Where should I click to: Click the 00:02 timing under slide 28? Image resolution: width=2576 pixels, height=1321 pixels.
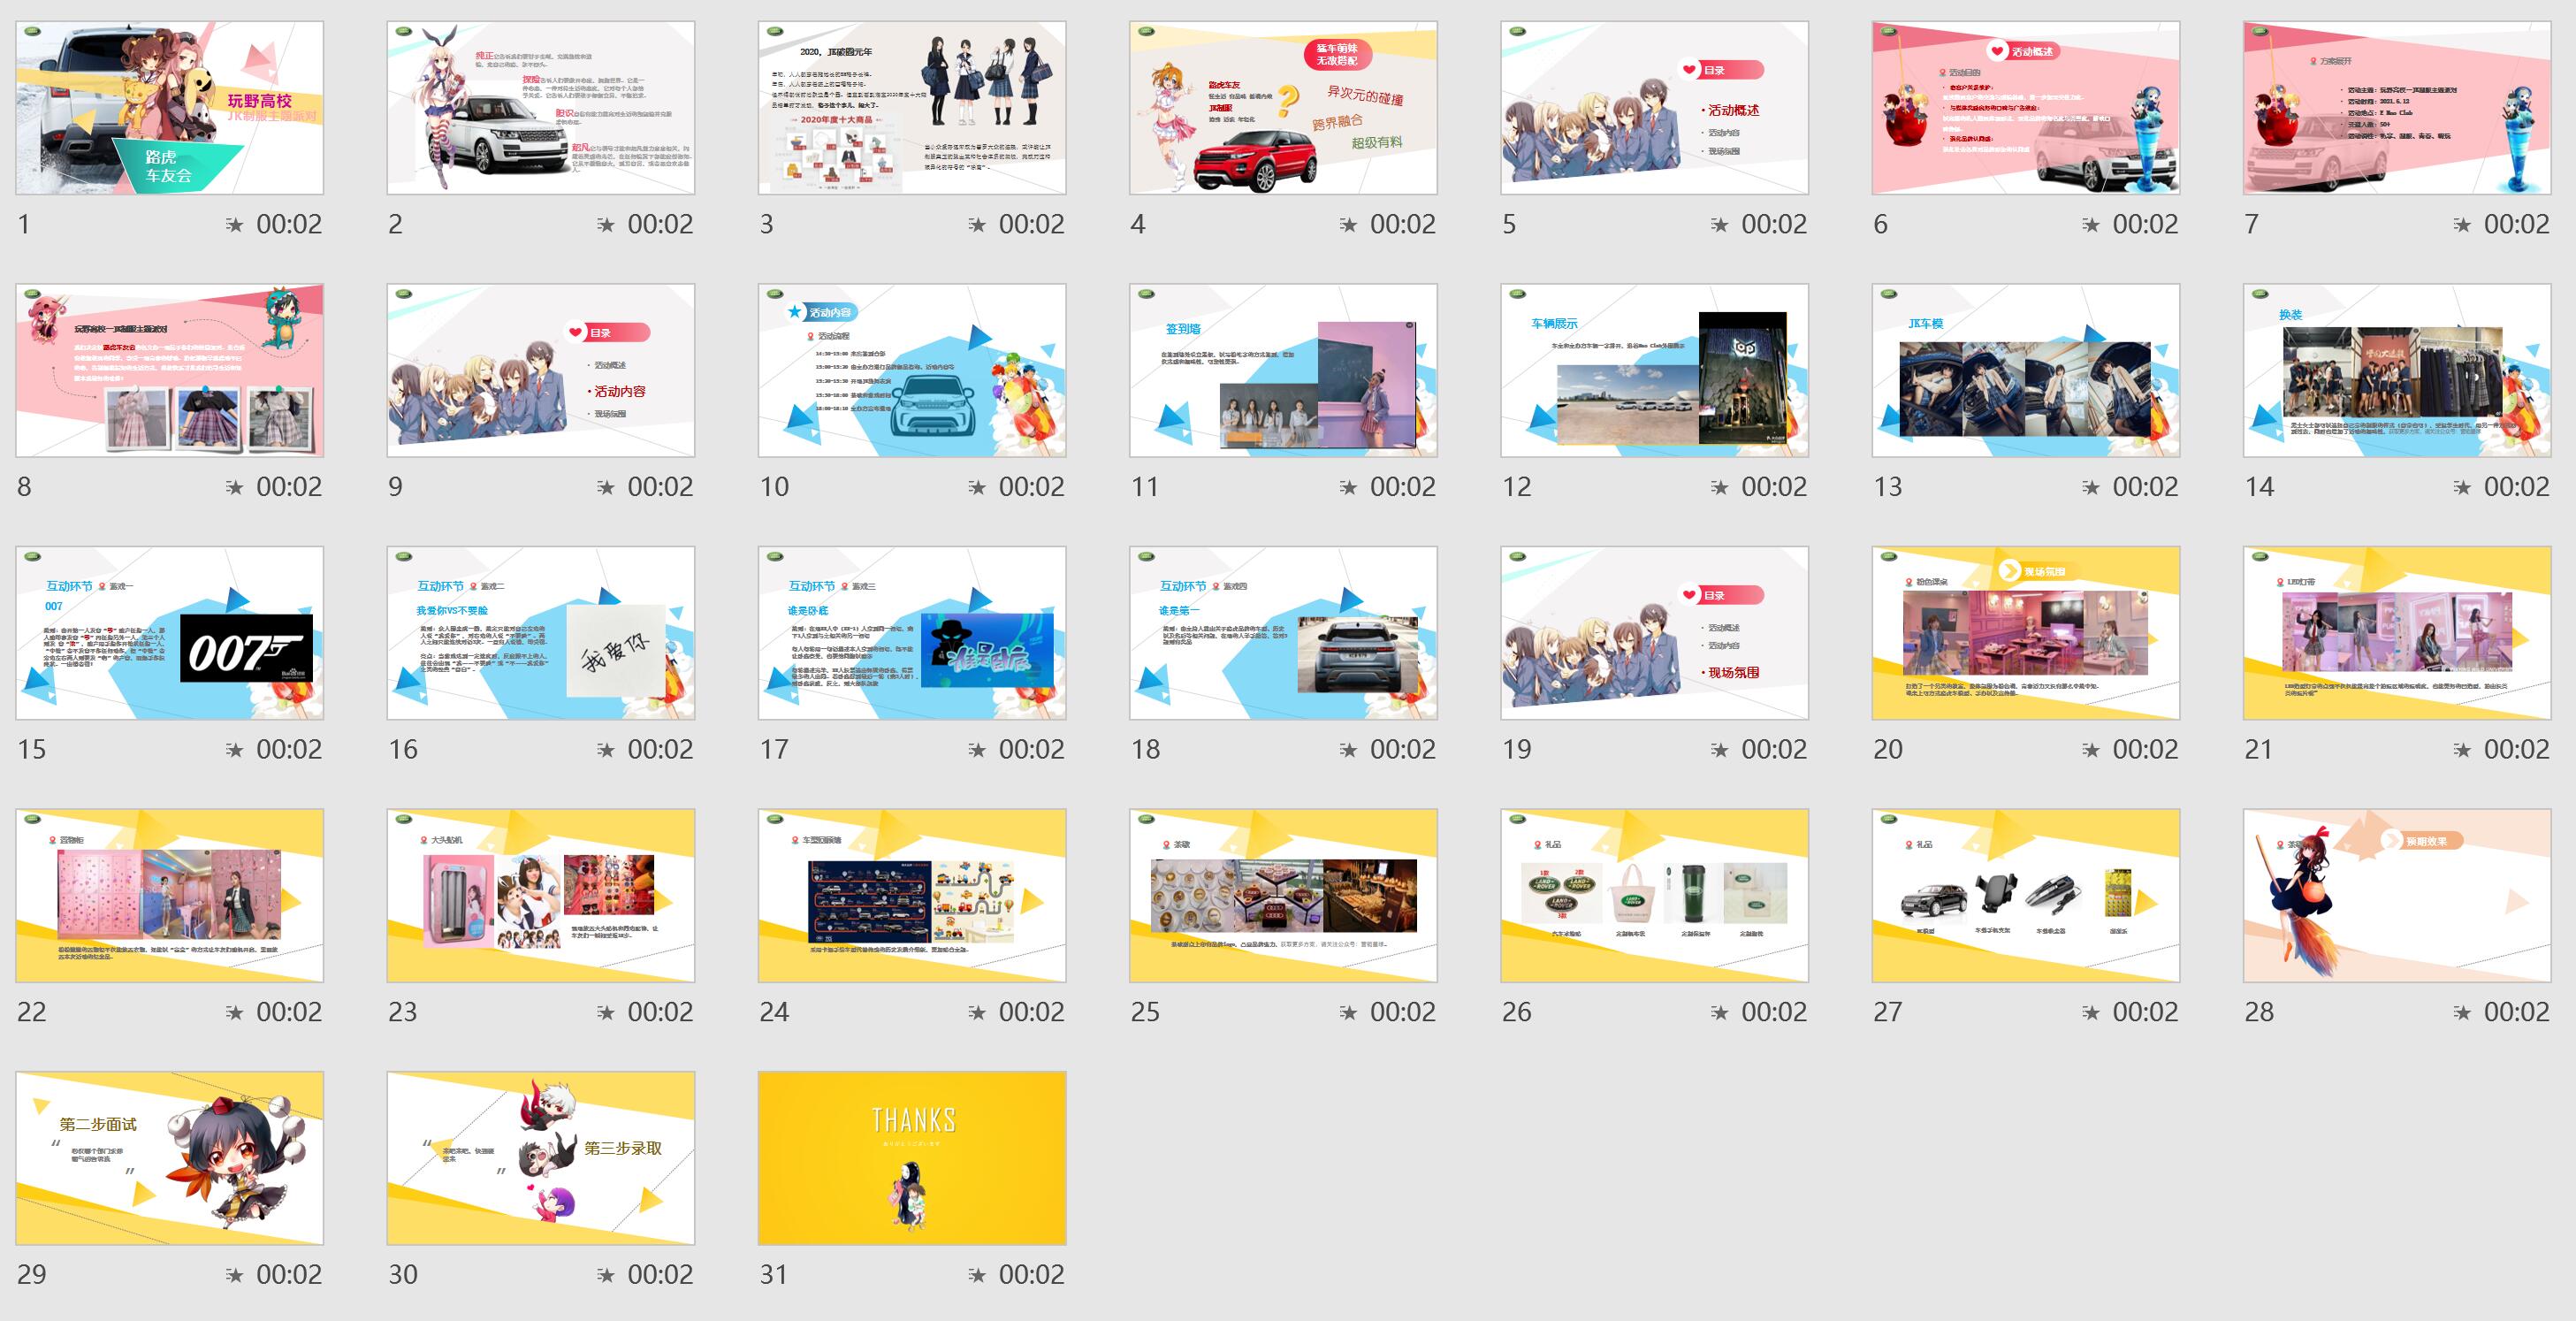coord(2516,1012)
